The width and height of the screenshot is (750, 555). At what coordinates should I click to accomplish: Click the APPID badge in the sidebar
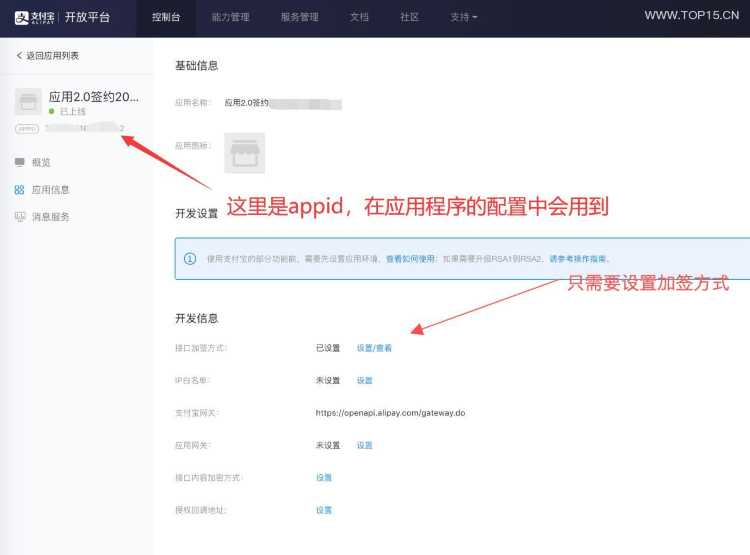coord(27,128)
